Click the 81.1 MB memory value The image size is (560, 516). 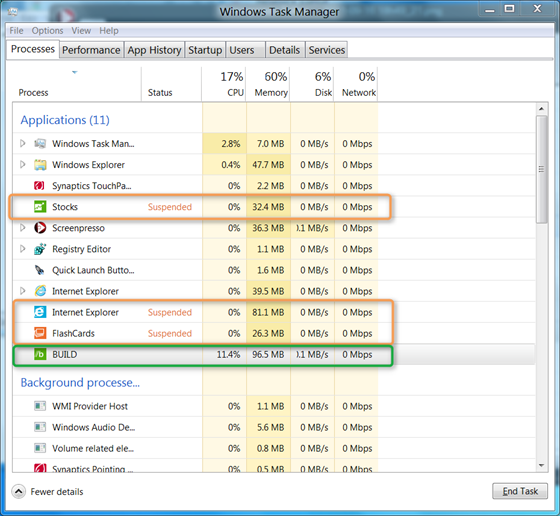[x=268, y=312]
